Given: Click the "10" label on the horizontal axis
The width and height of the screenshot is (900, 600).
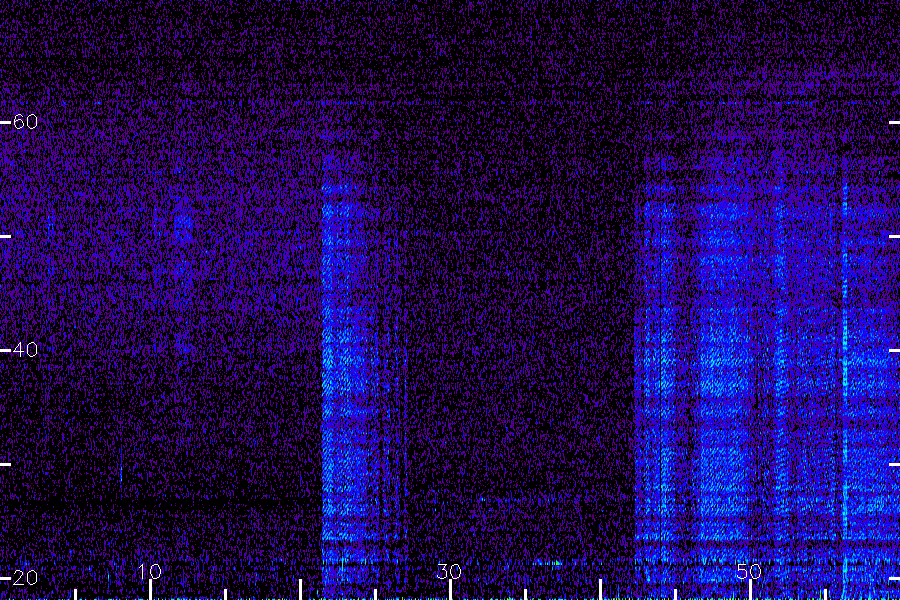Looking at the screenshot, I should point(150,571).
